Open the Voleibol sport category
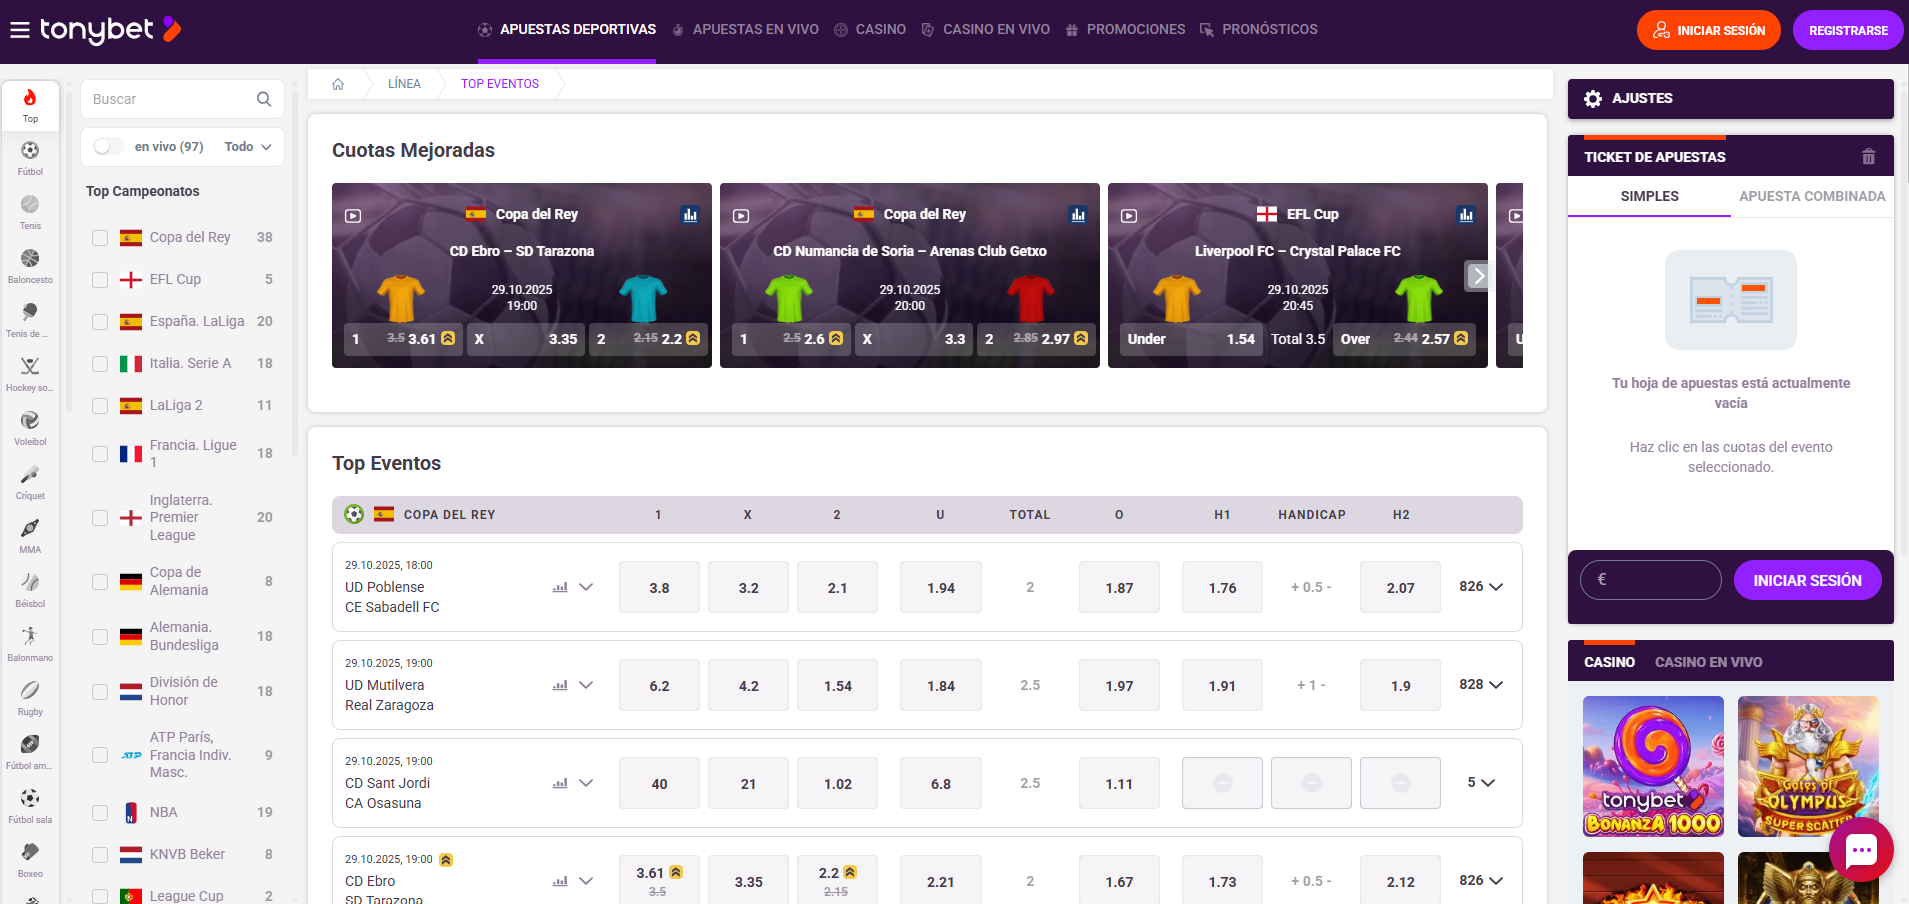 click(x=30, y=428)
